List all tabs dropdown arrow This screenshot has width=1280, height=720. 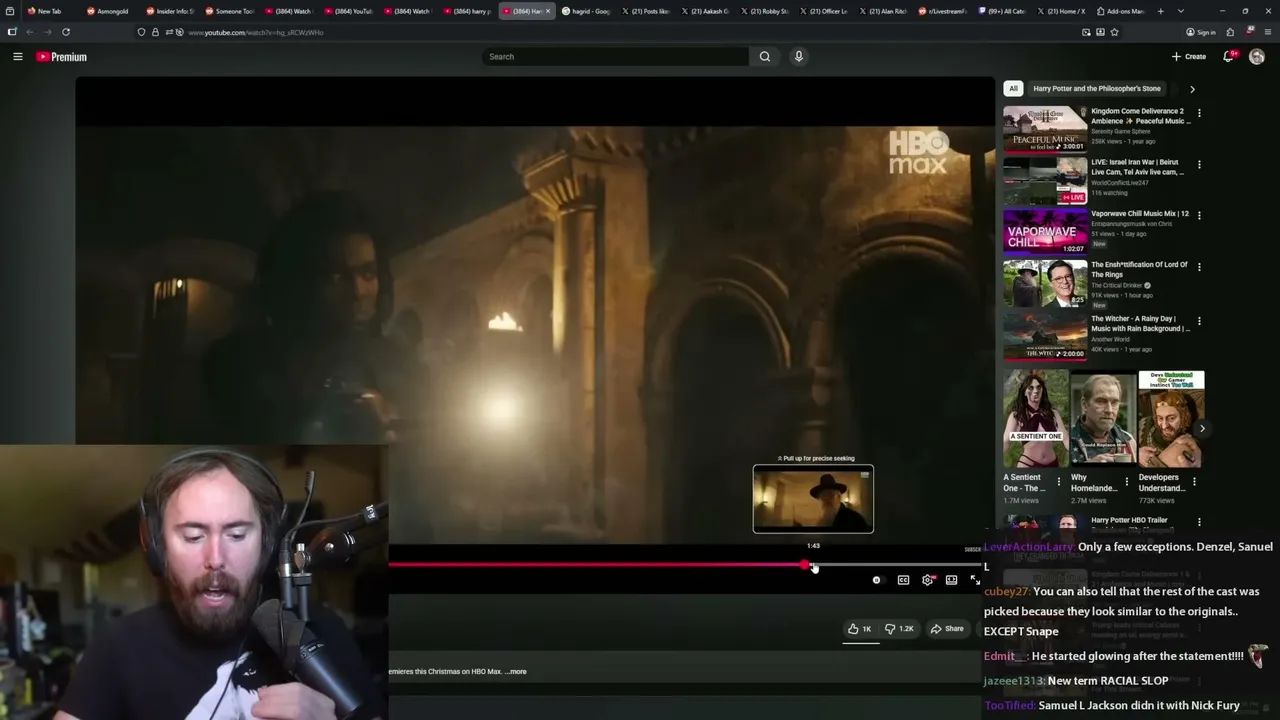[1180, 11]
